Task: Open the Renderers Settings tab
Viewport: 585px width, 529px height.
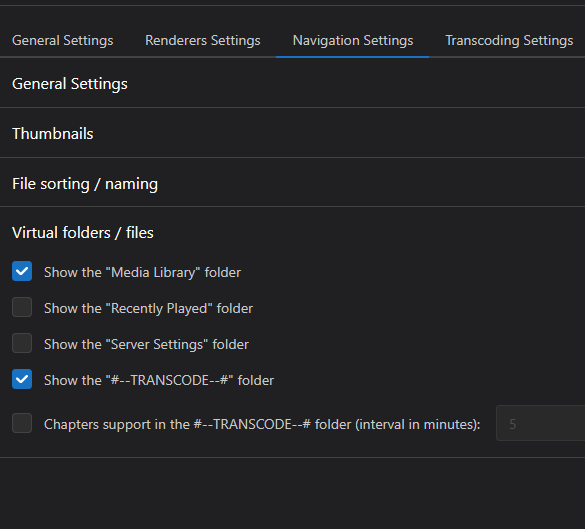Action: point(203,40)
